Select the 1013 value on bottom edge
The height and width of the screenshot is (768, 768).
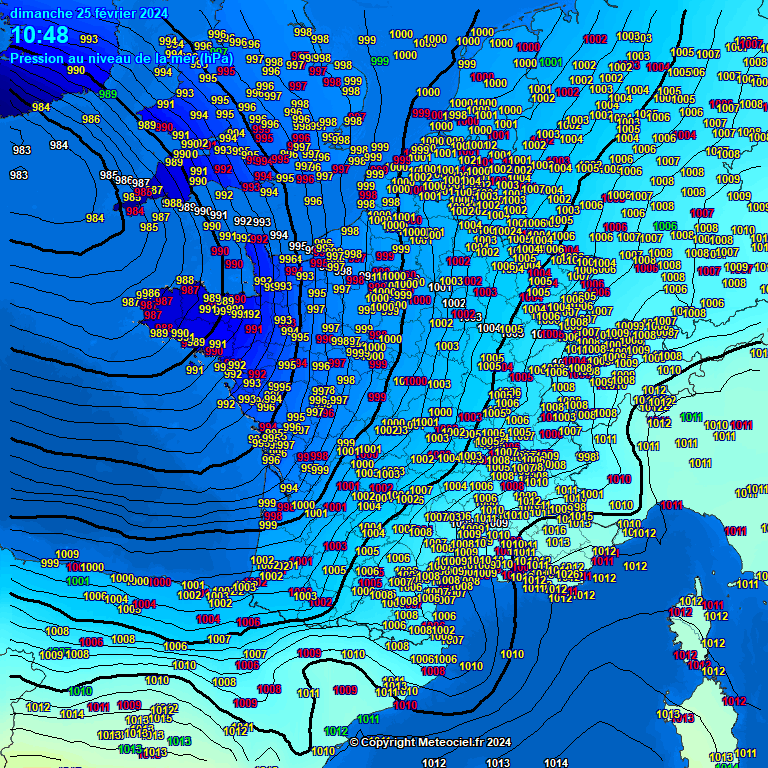click(x=497, y=762)
